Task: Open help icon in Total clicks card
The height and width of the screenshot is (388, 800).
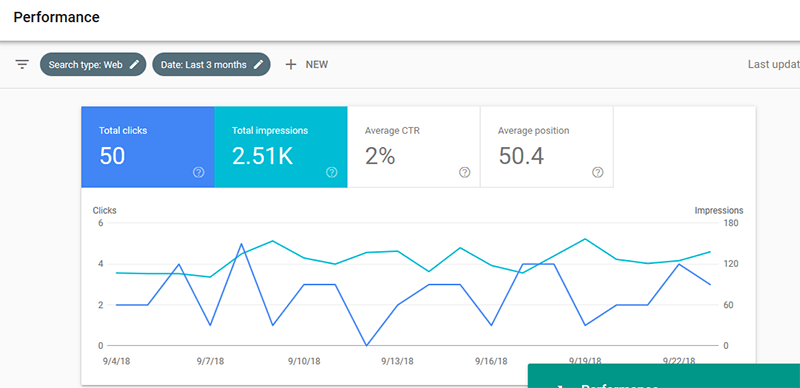Action: (198, 173)
